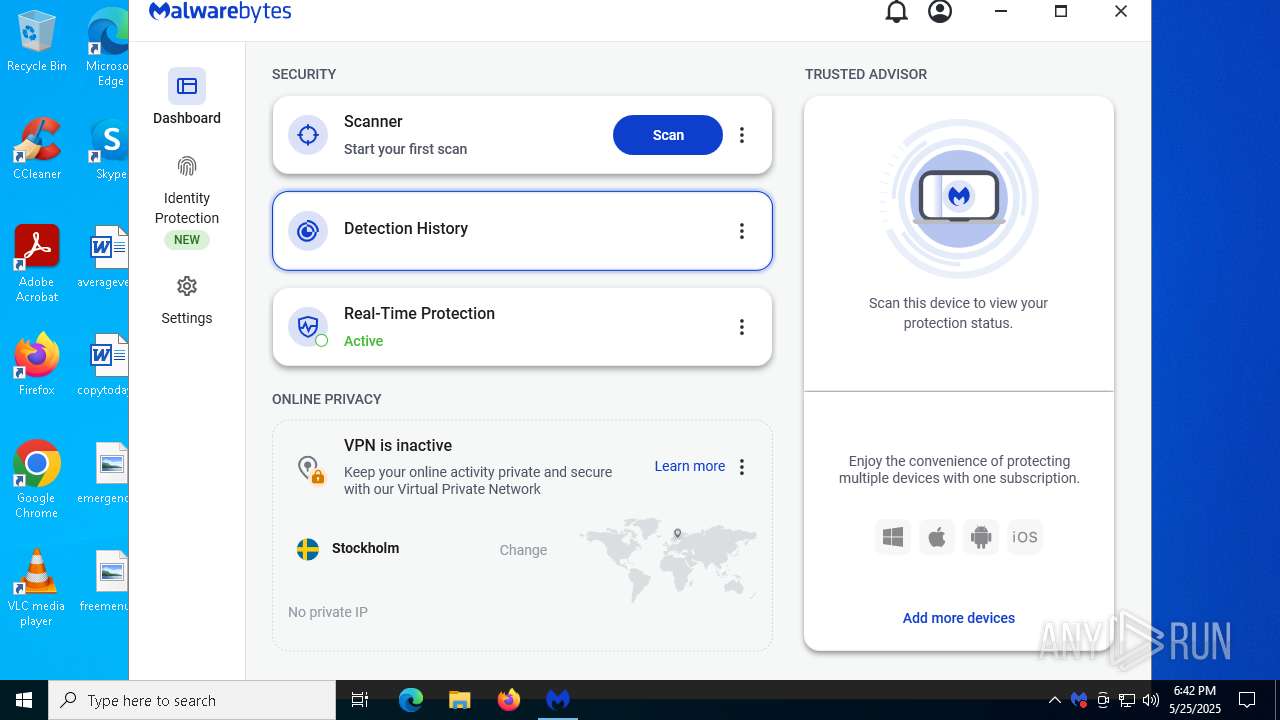
Task: Minimize the Malwarebytes window
Action: coord(1001,11)
